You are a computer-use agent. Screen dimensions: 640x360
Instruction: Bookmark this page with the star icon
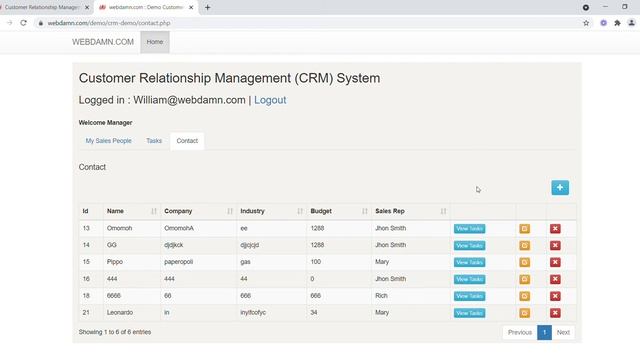tap(586, 23)
